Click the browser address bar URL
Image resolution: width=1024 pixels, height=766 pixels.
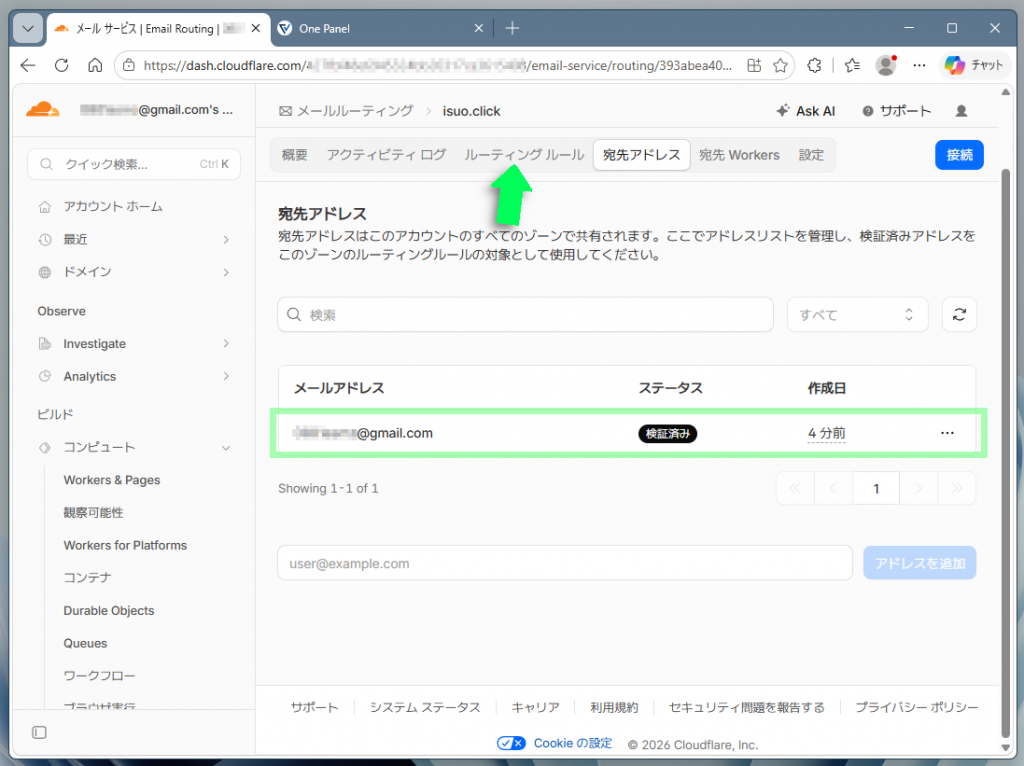[x=438, y=65]
